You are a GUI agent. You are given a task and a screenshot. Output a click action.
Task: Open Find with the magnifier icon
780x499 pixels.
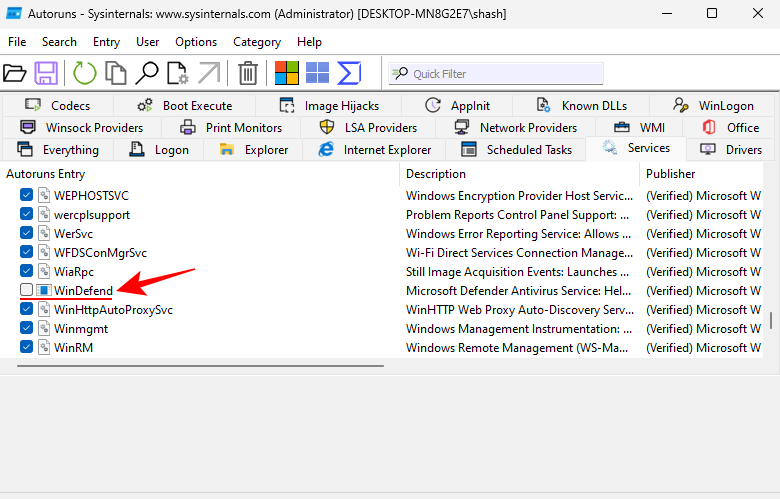147,73
